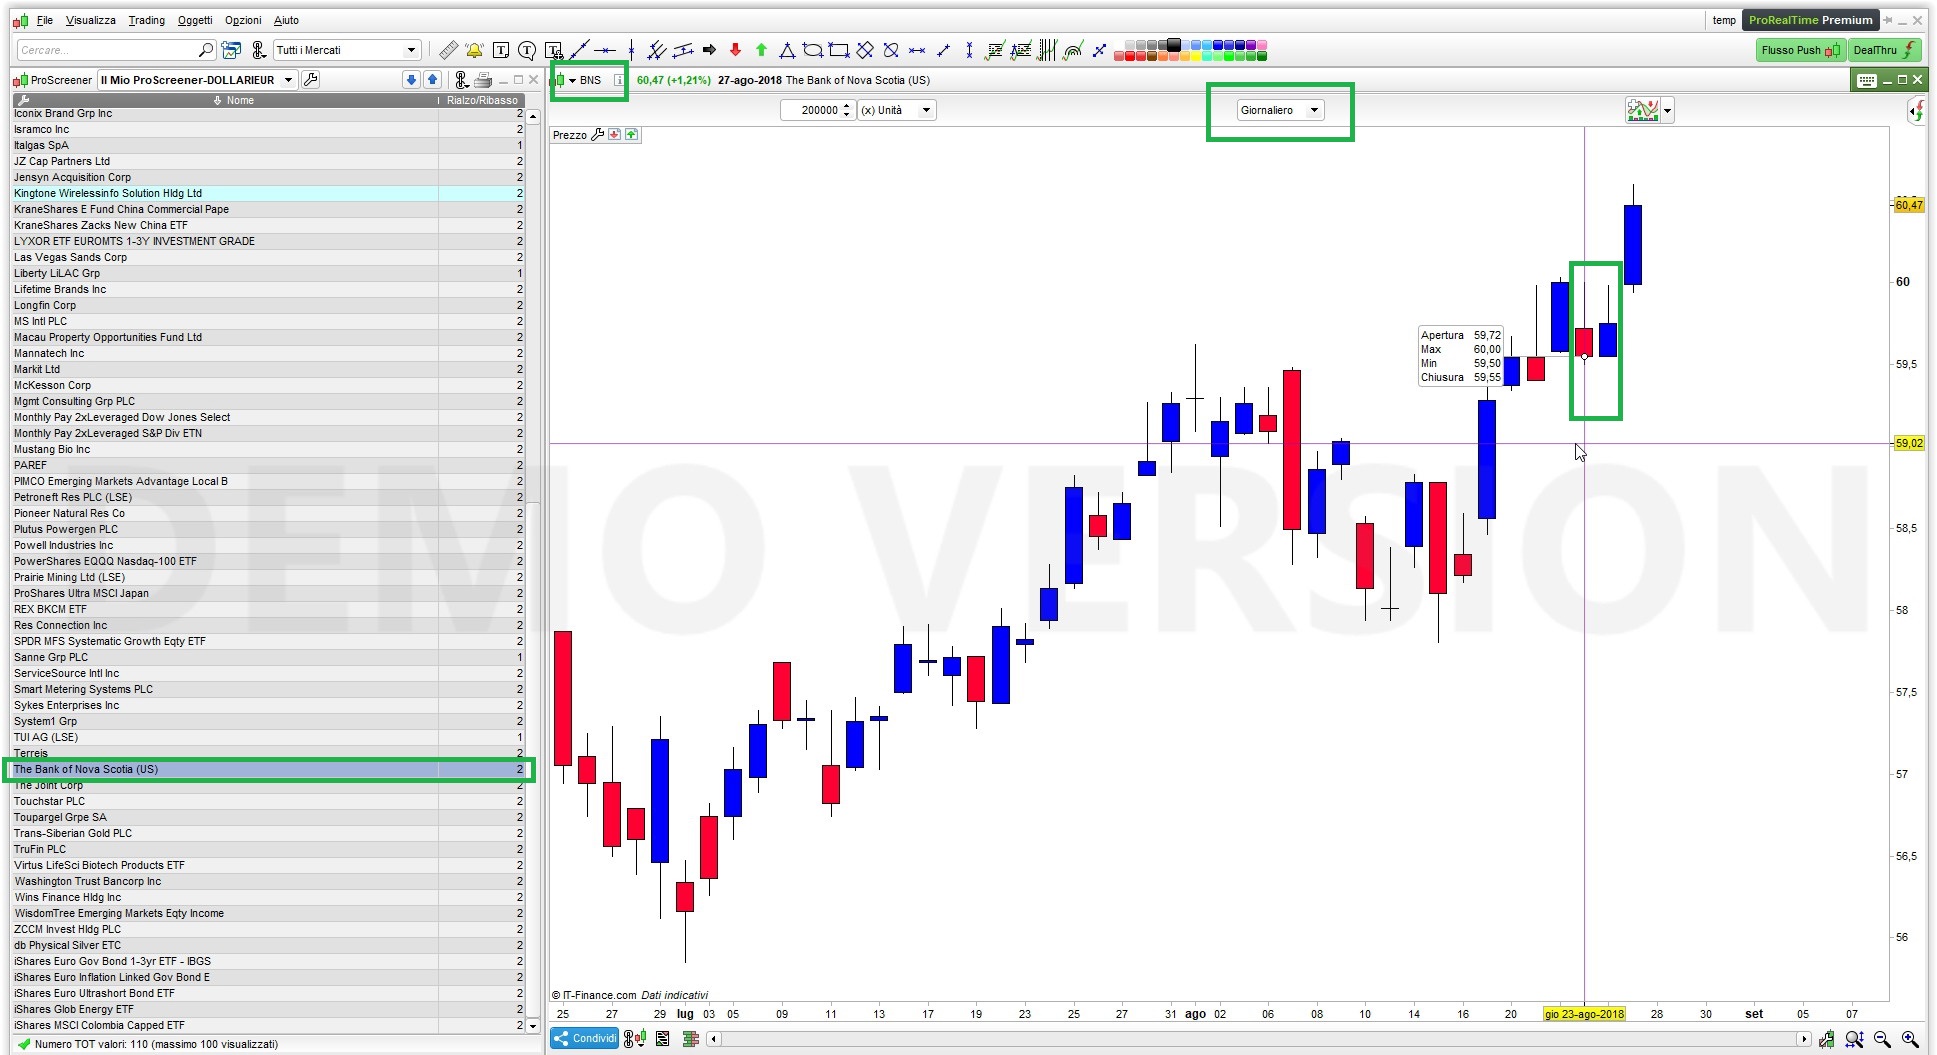Select iShares Glob Energy ETF row

(x=268, y=1009)
